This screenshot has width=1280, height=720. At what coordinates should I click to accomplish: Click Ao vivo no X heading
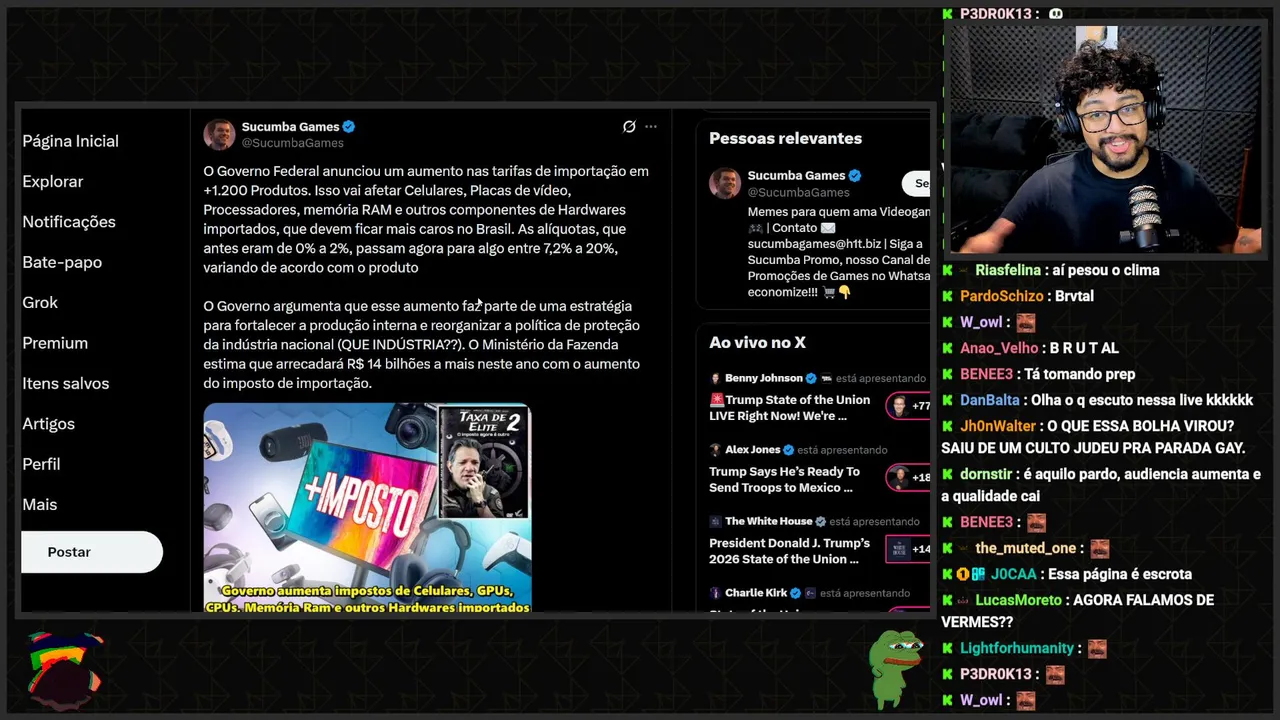tap(757, 342)
